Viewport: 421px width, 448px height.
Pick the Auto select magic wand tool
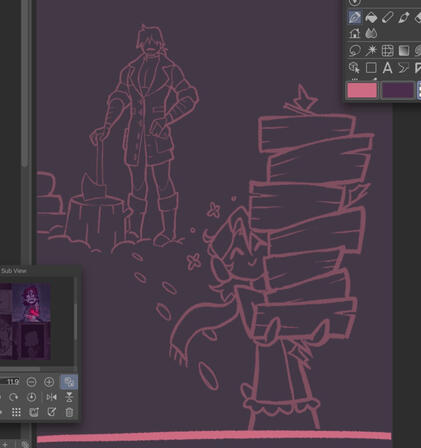(x=371, y=51)
